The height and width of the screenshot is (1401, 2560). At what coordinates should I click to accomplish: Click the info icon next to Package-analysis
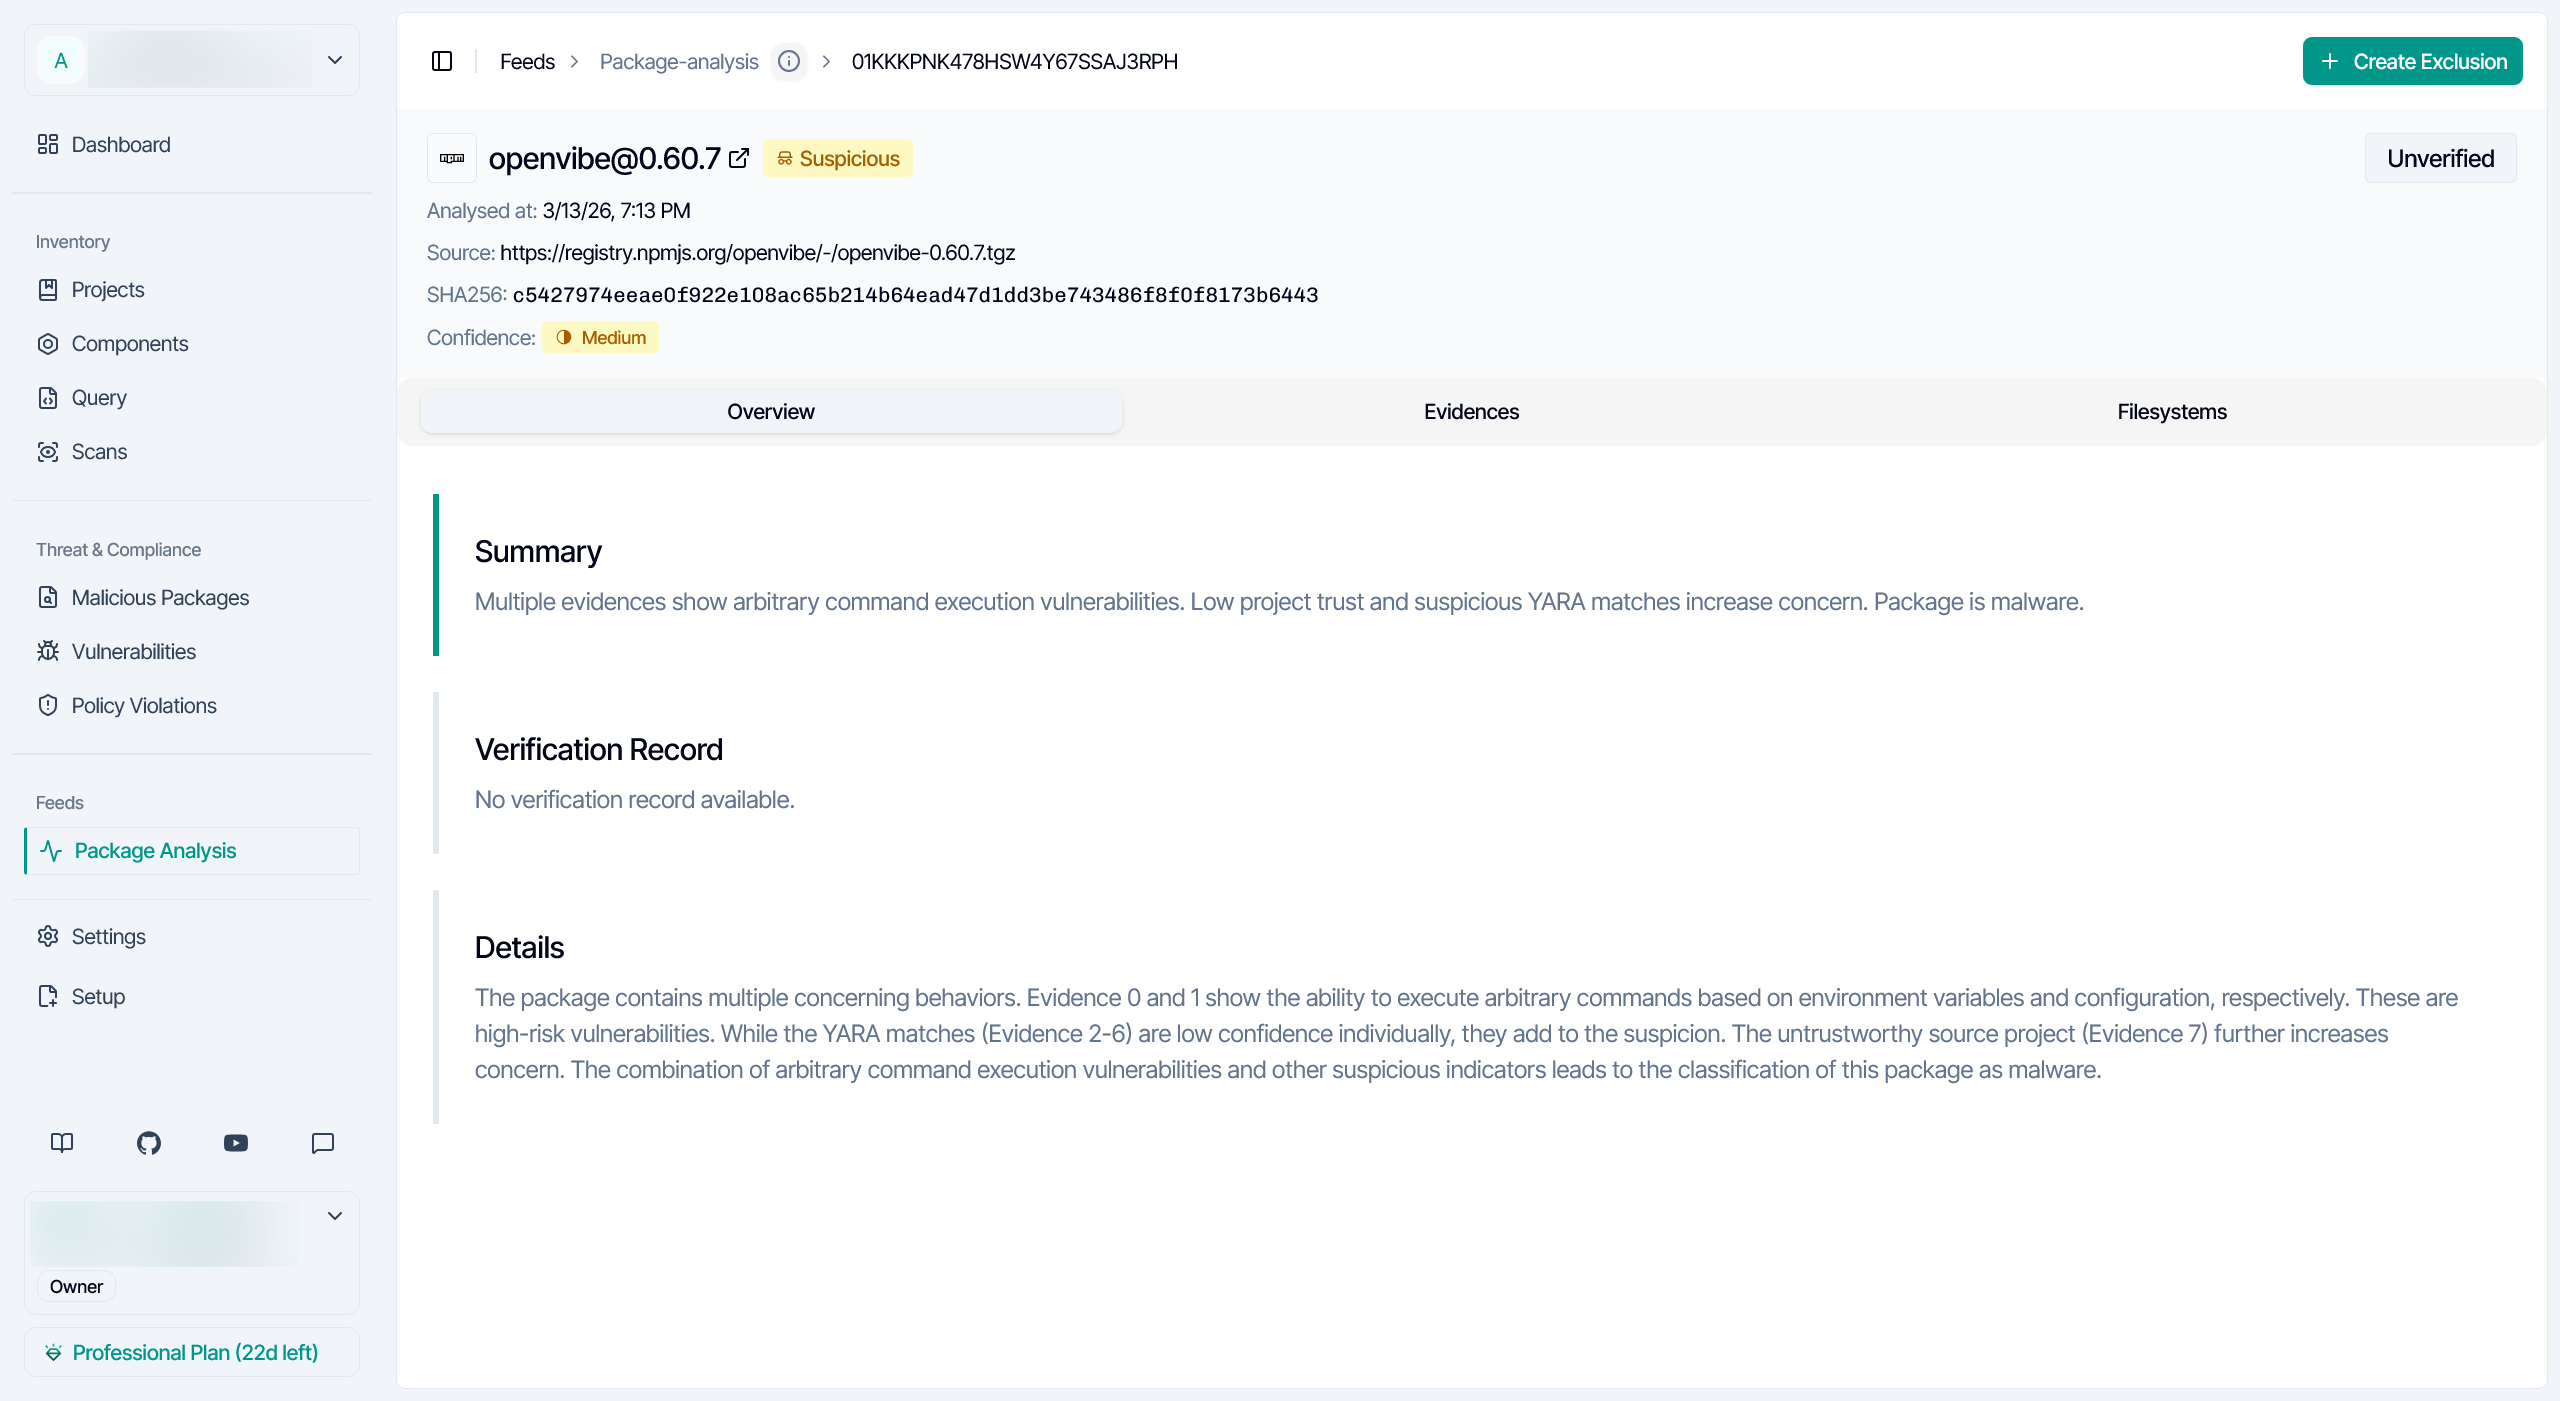pos(789,61)
